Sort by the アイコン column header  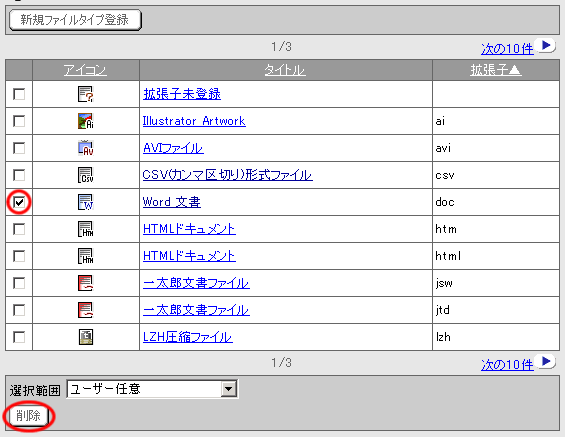[85, 70]
